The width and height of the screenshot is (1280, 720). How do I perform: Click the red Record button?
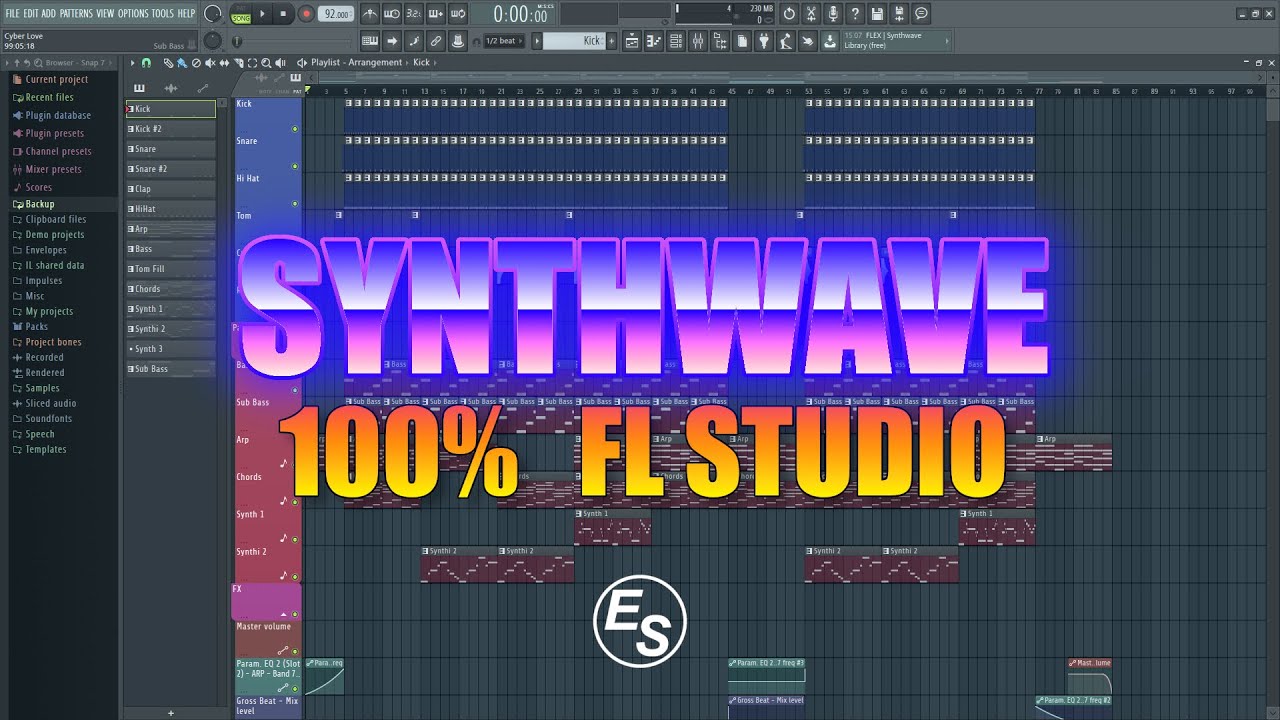(x=306, y=14)
